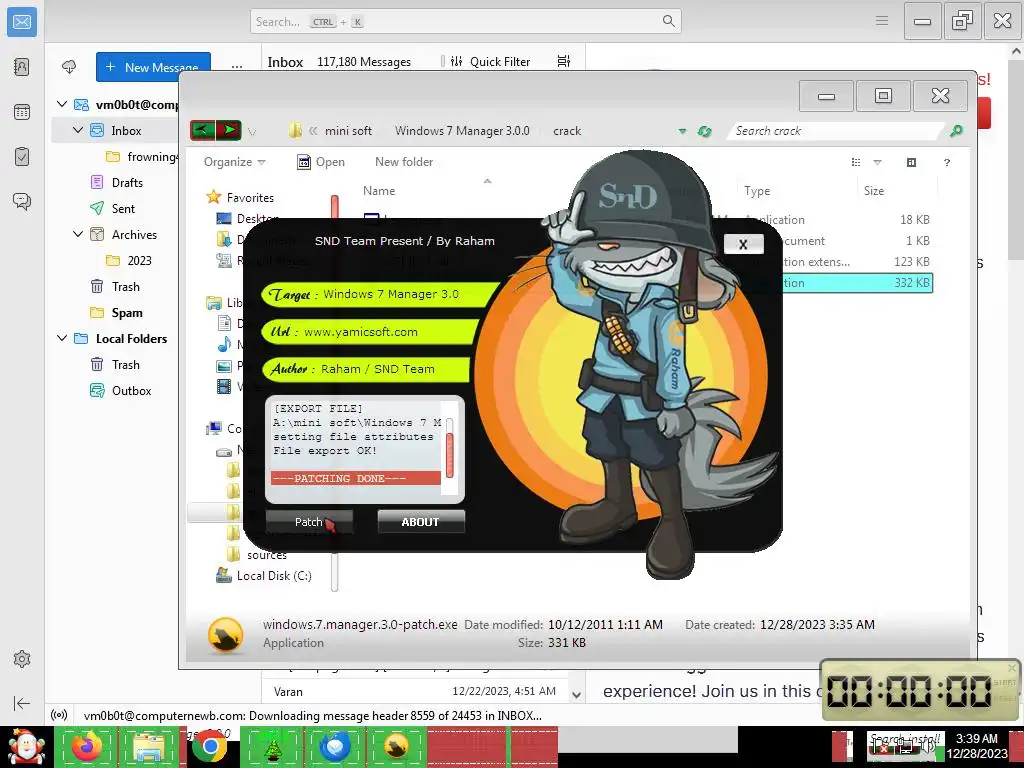Select the Spam folder

point(127,313)
